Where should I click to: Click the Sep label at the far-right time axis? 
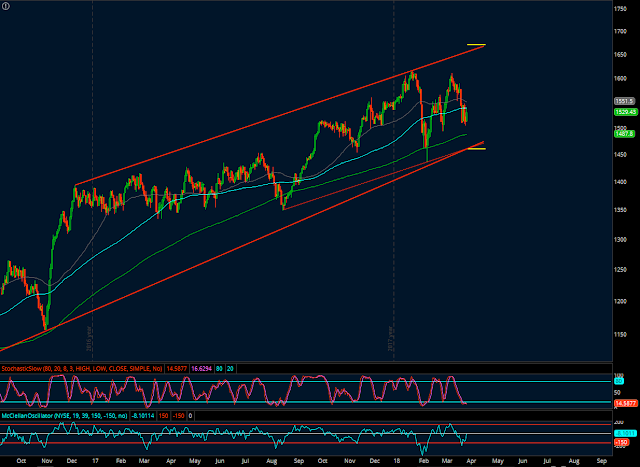[x=602, y=461]
